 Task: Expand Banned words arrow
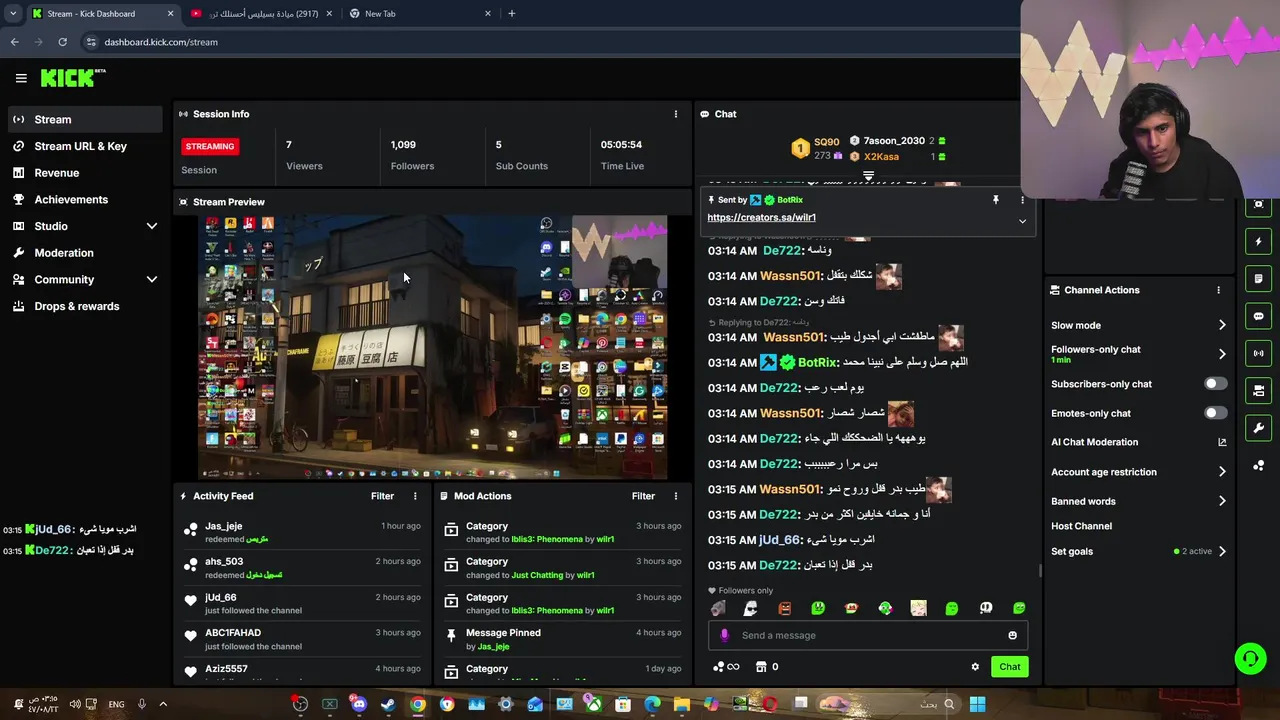pos(1222,501)
